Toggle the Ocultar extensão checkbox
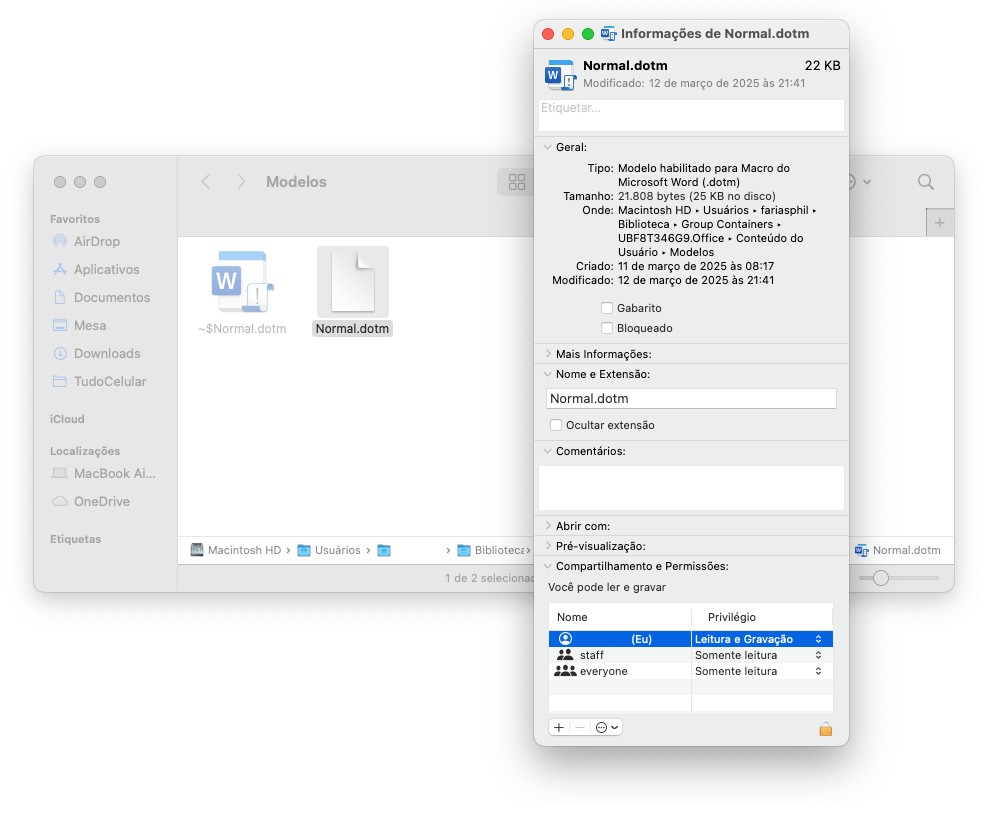988x815 pixels. coord(556,425)
